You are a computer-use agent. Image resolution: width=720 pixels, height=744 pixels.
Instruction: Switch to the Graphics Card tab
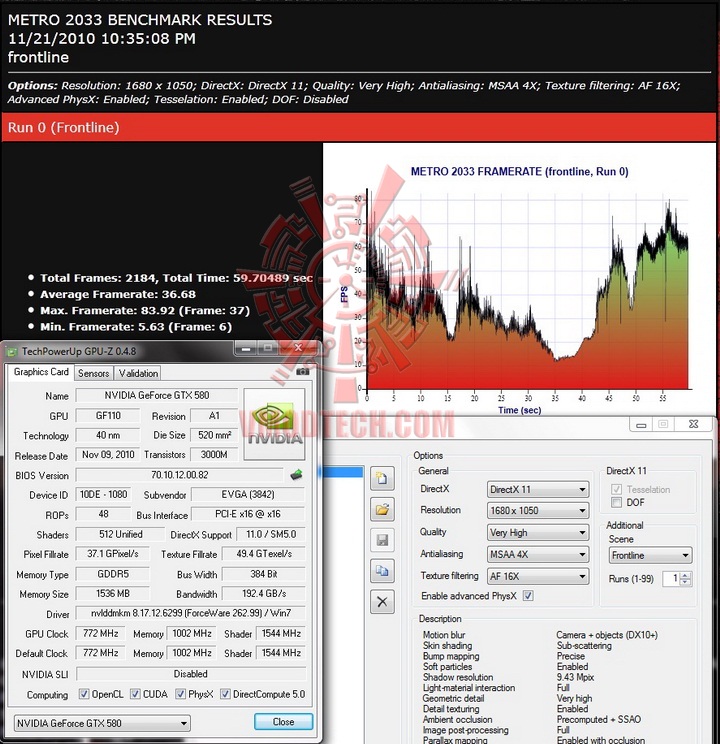(41, 372)
